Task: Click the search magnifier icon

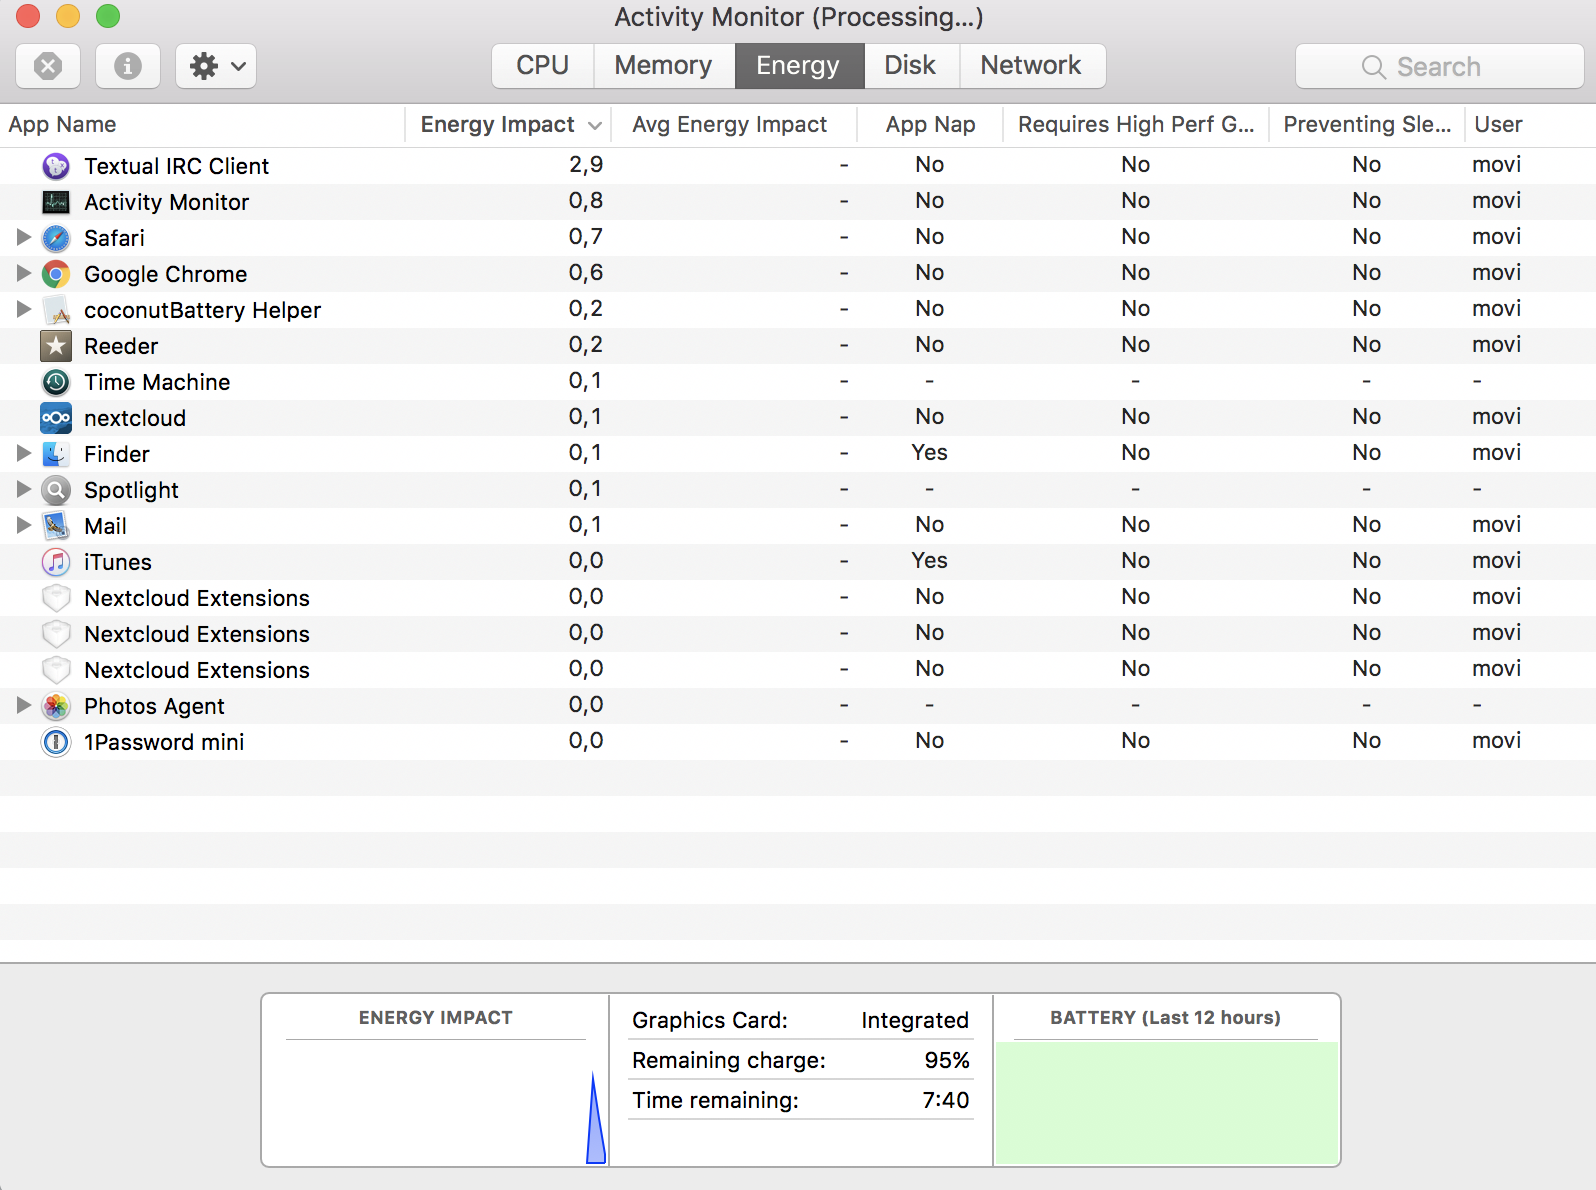Action: 1373,67
